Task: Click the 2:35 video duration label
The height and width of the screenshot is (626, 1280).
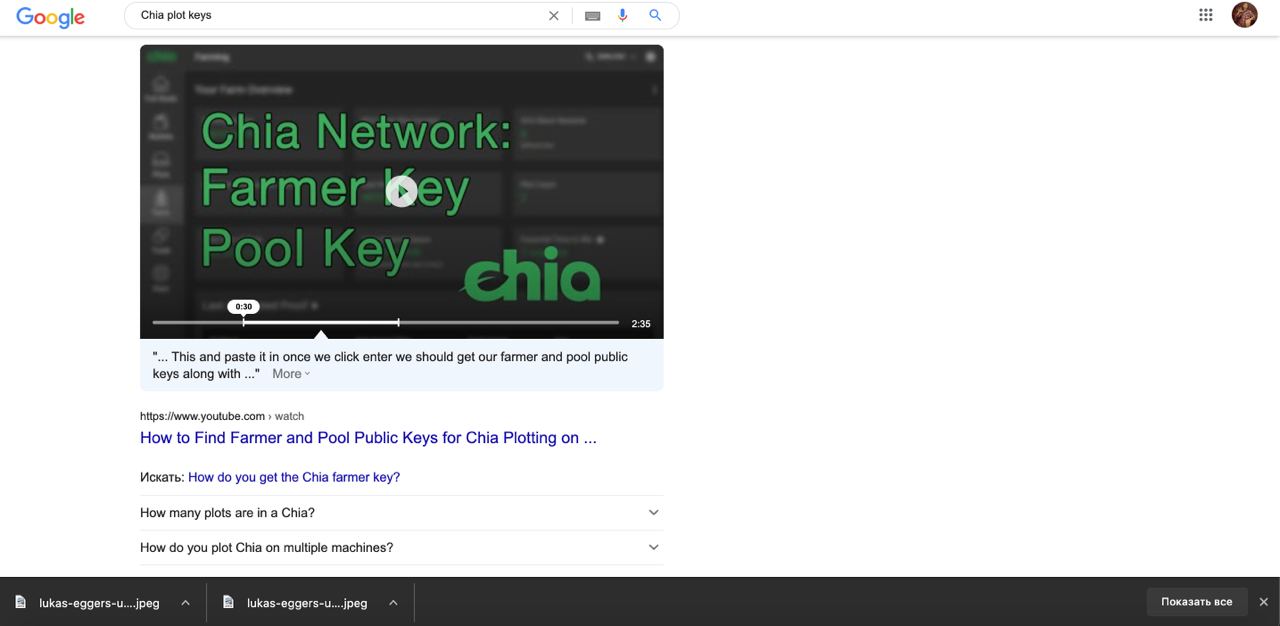Action: [641, 324]
